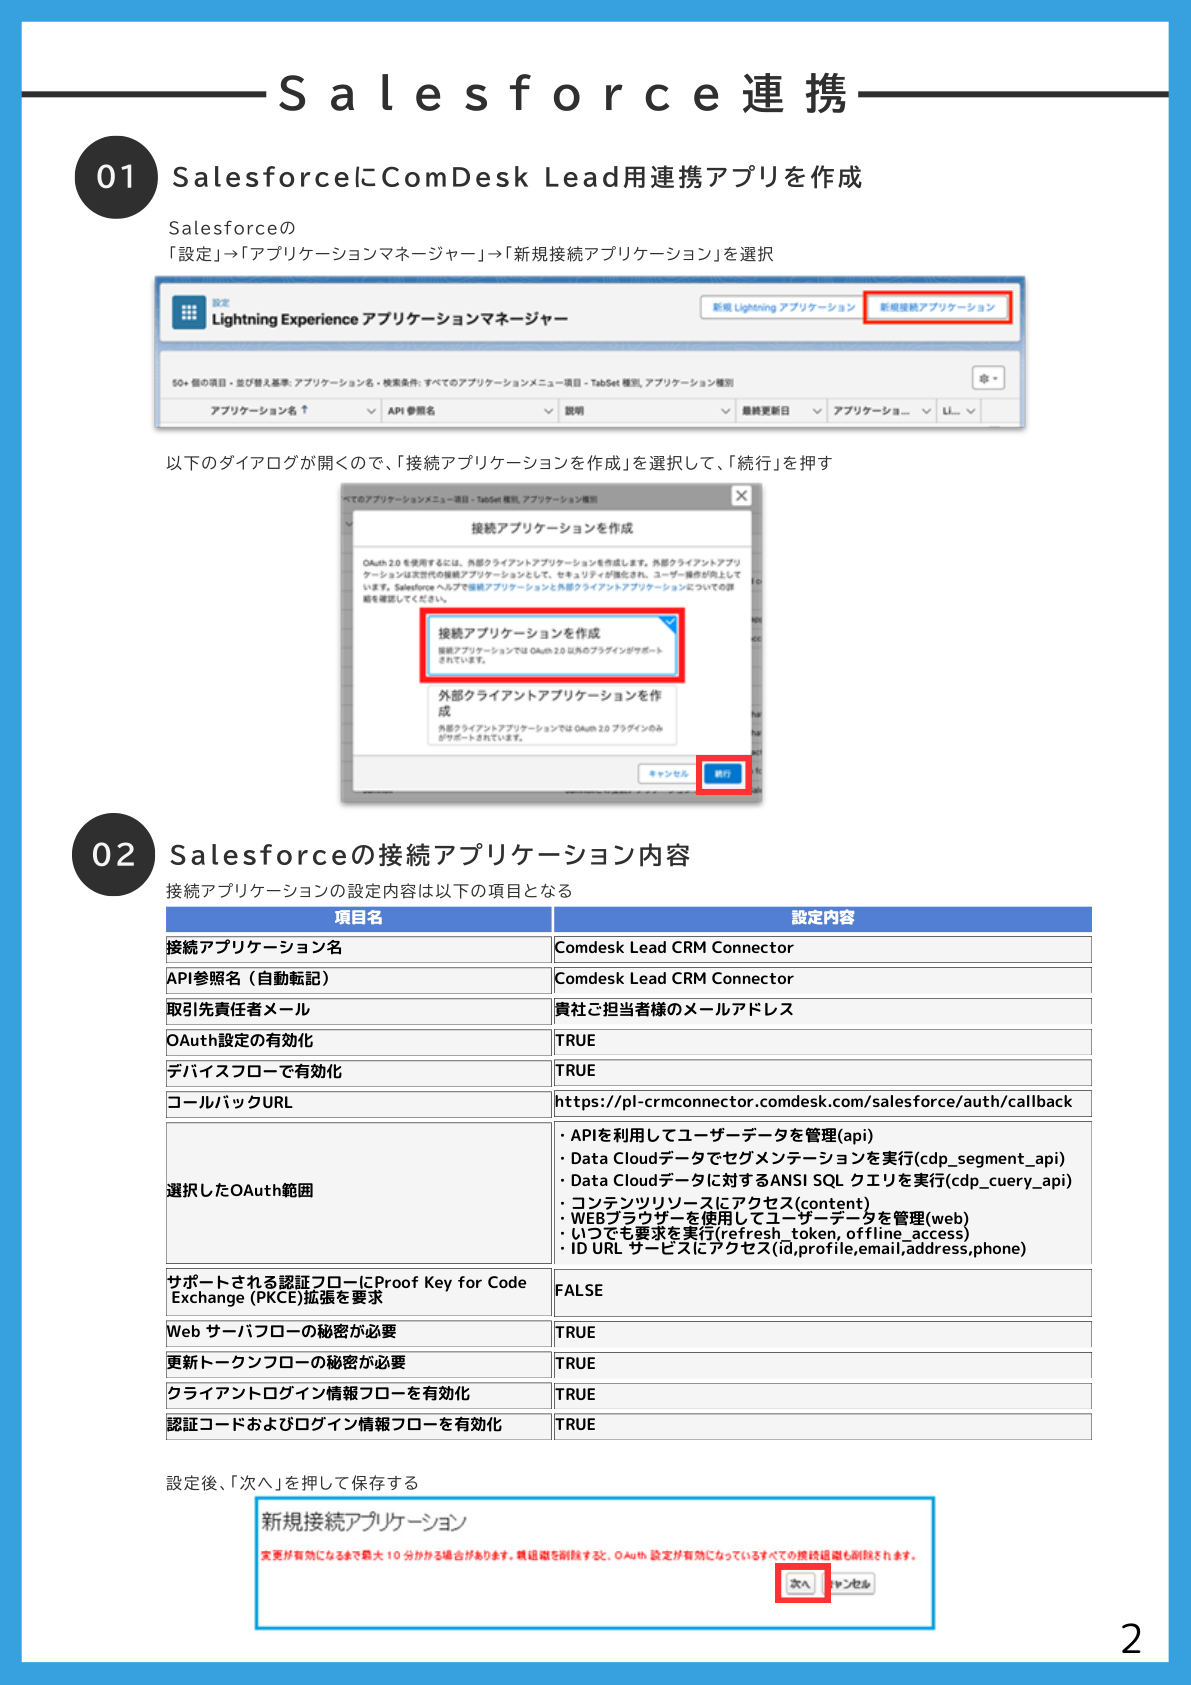Open the 最終更新日 column chevron menu
The width and height of the screenshot is (1191, 1685).
coord(817,411)
